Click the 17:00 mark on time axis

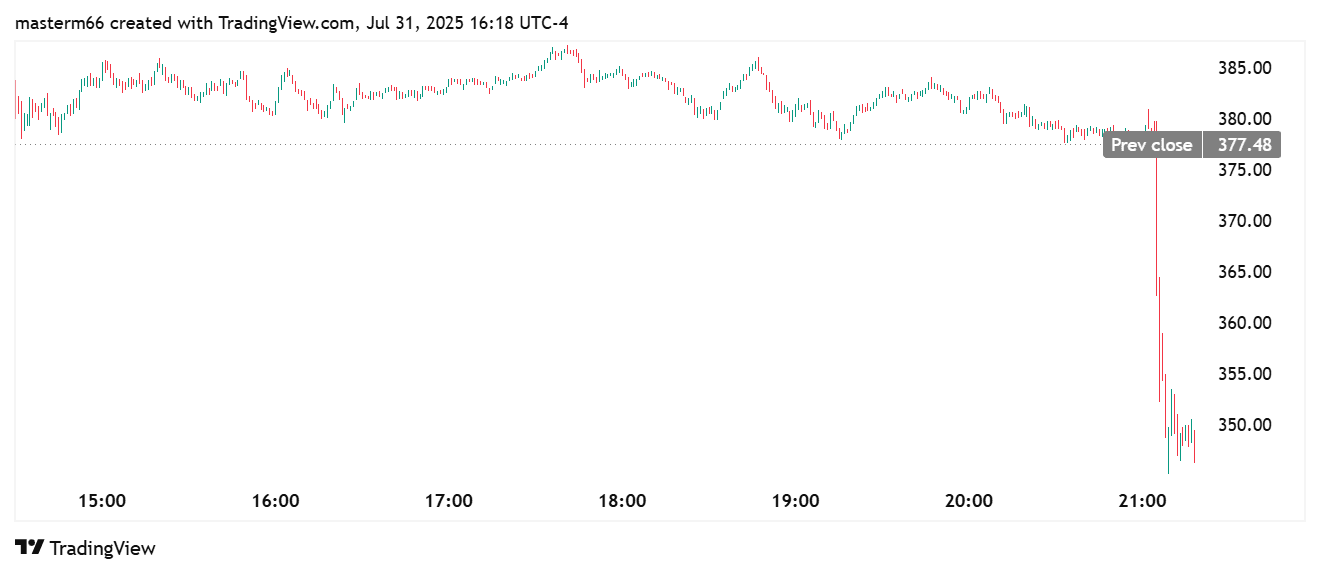tap(448, 500)
